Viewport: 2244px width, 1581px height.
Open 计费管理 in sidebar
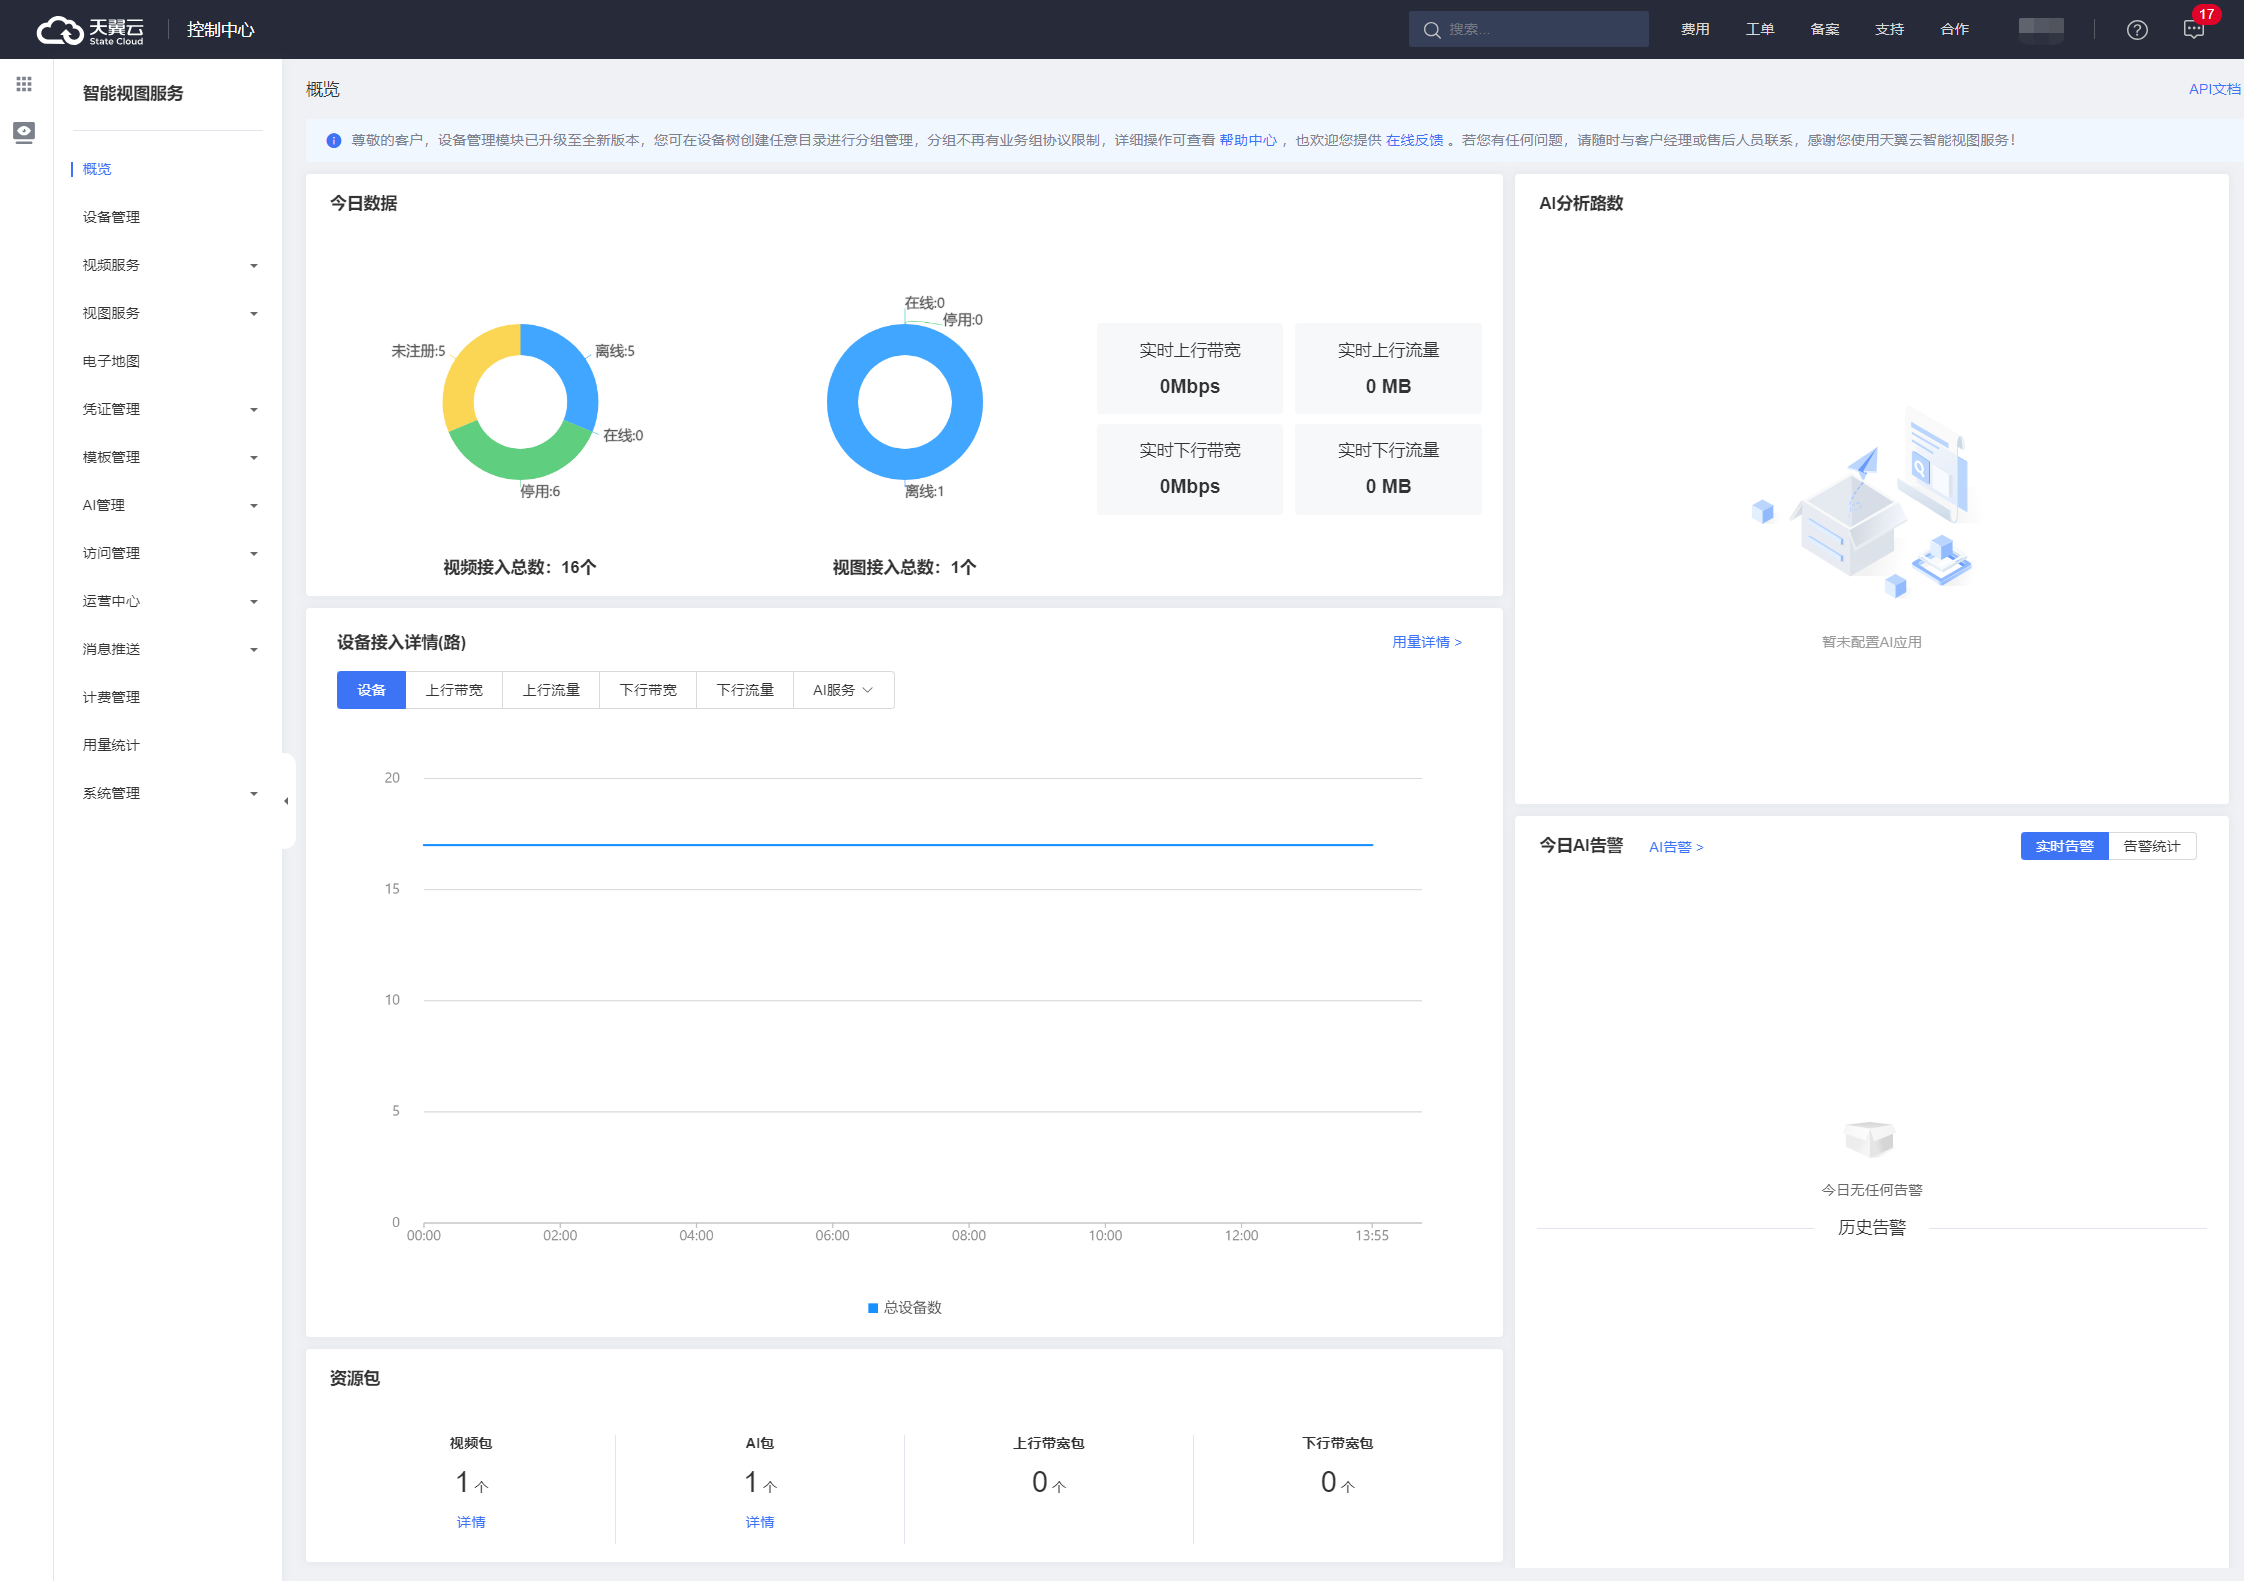click(x=111, y=697)
